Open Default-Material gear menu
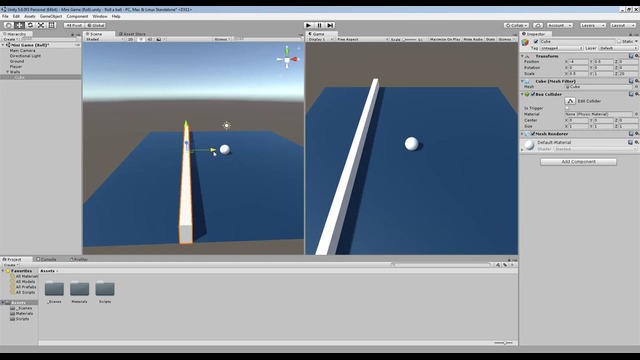Image resolution: width=640 pixels, height=360 pixels. pyautogui.click(x=636, y=142)
